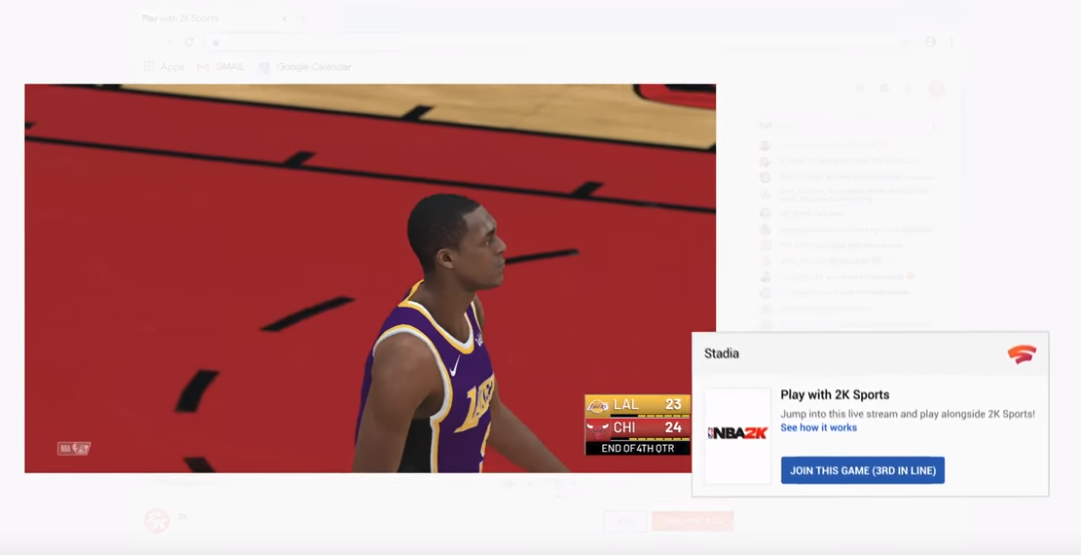1081x555 pixels.
Task: Close the Play with 2K Sports tab
Action: (x=284, y=19)
